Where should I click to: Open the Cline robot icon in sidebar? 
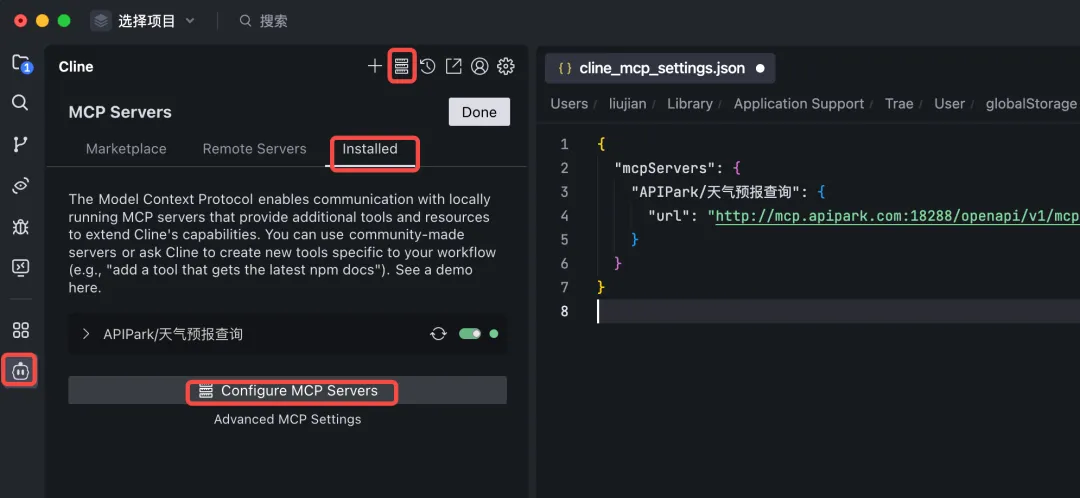[20, 371]
